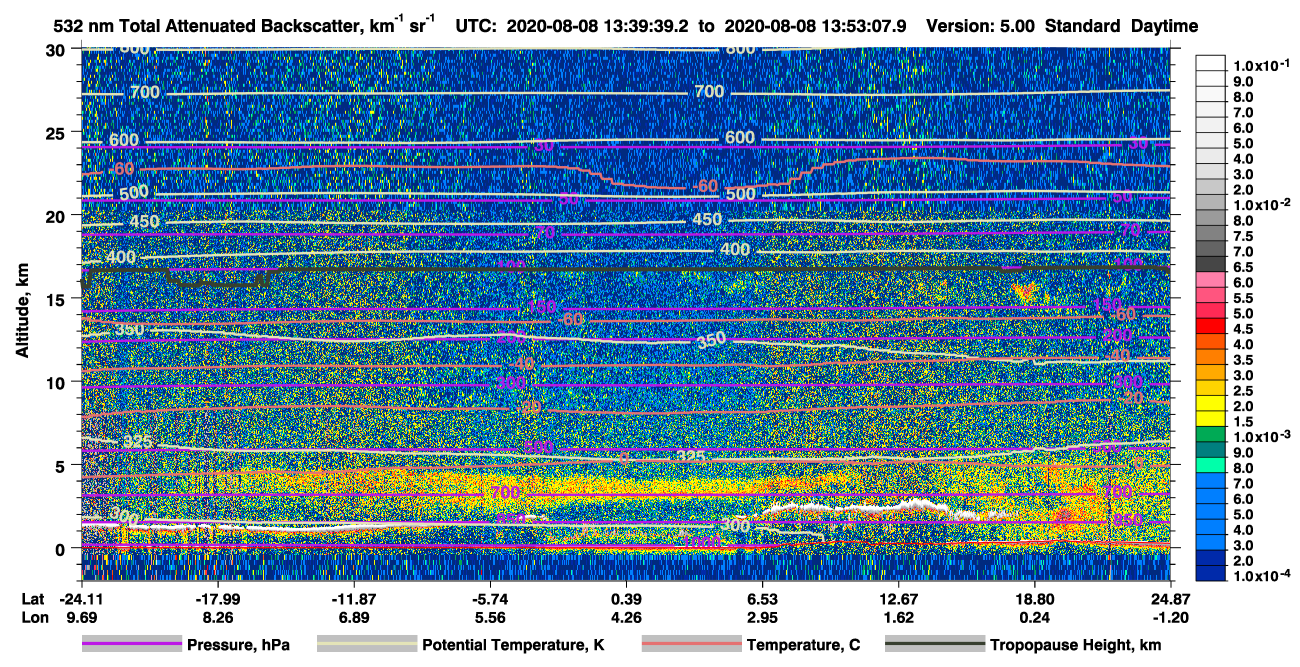Click the salmon Temperature legend line sample

point(691,645)
